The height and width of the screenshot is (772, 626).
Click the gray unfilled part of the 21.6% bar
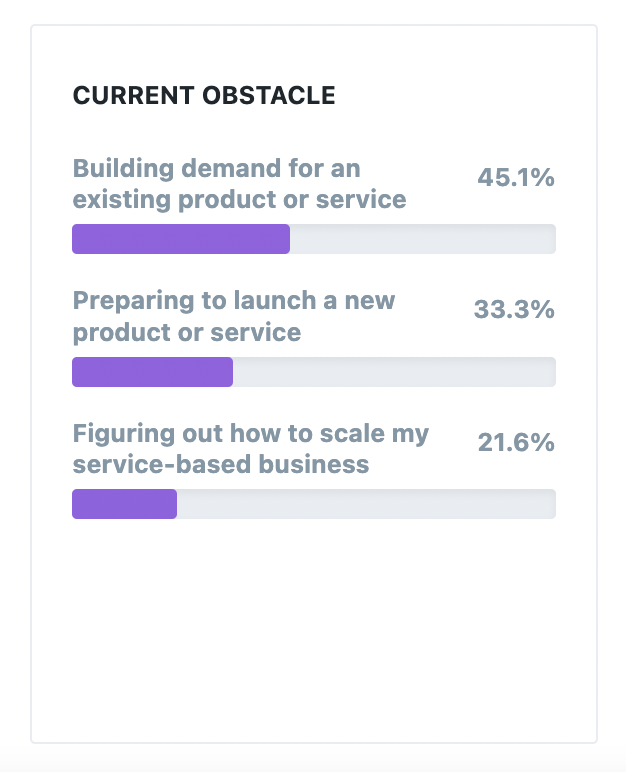coord(366,504)
